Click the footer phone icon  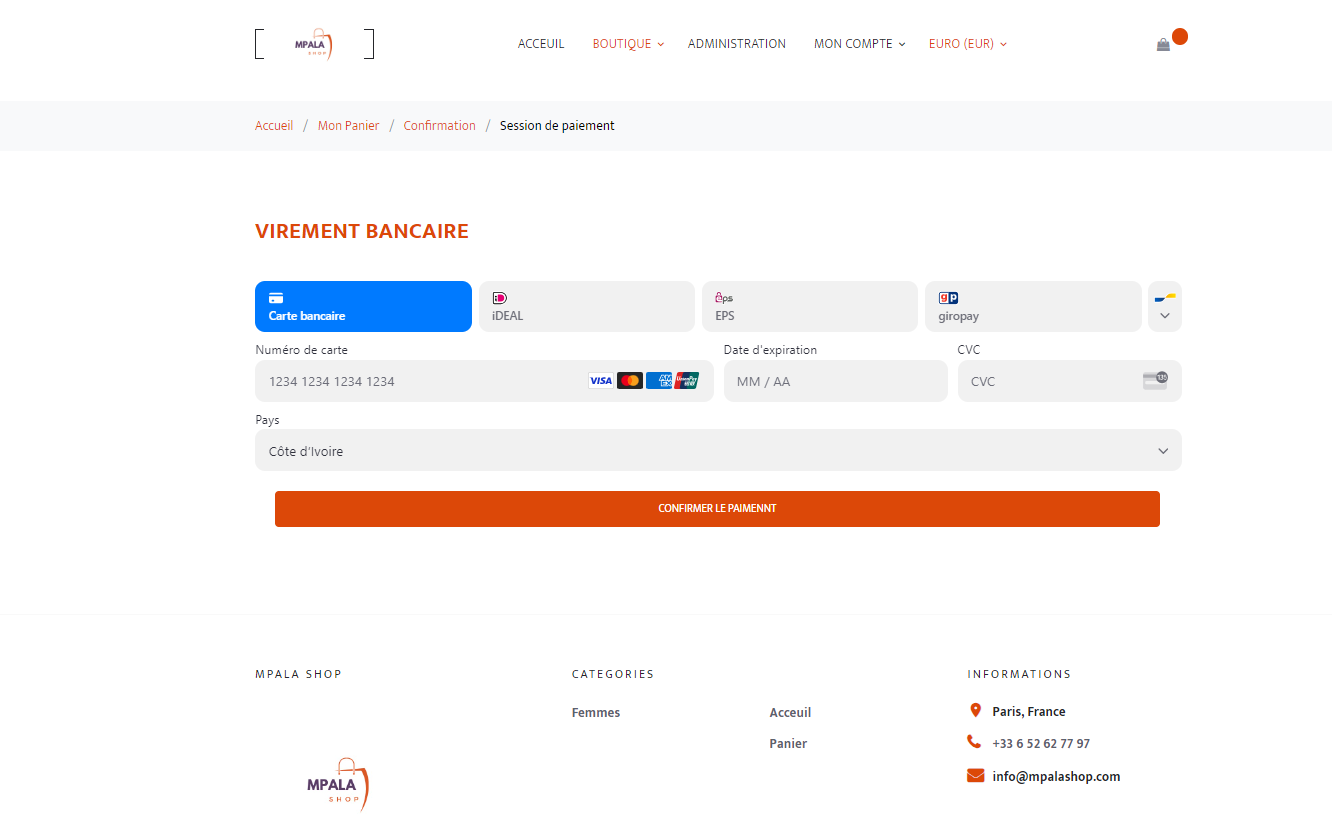(x=974, y=742)
